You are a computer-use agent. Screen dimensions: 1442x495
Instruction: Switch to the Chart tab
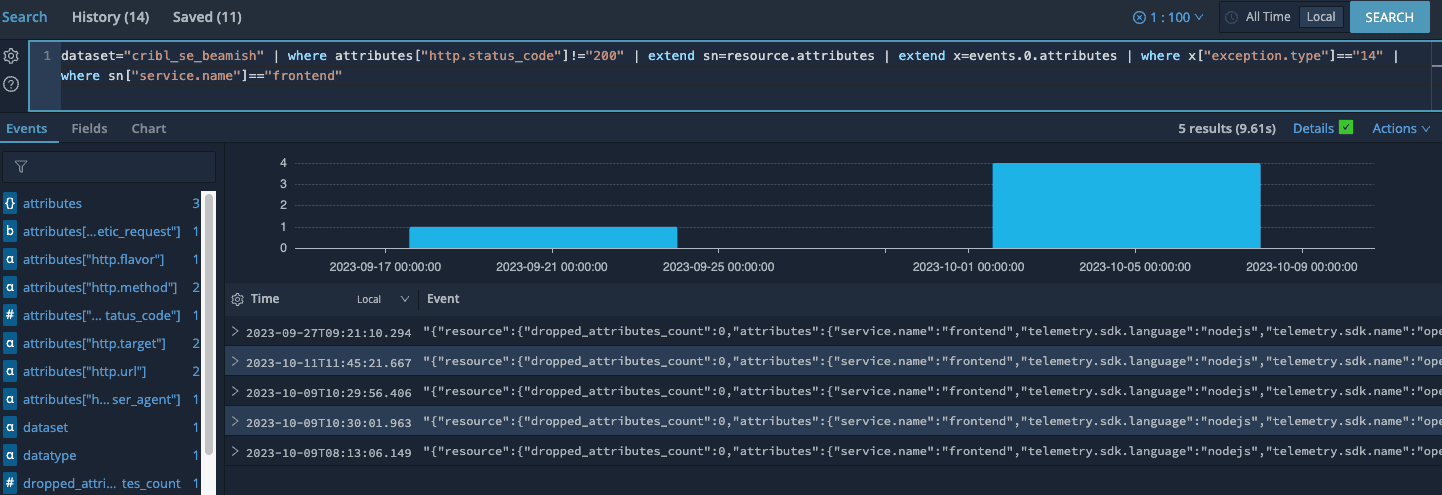pos(148,128)
